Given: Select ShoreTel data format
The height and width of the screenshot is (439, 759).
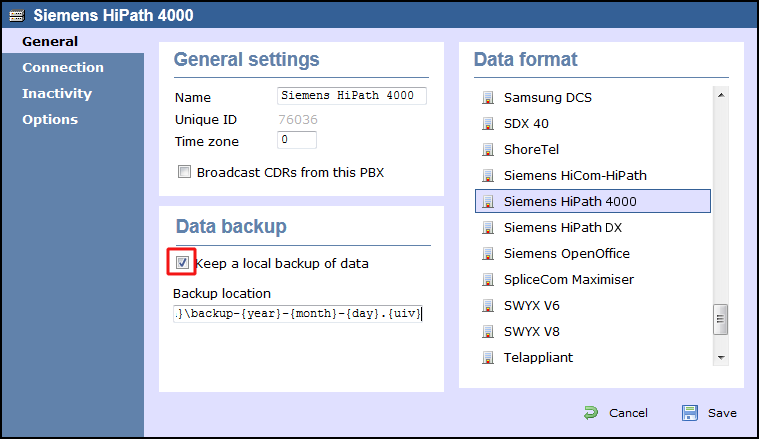Looking at the screenshot, I should 593,150.
